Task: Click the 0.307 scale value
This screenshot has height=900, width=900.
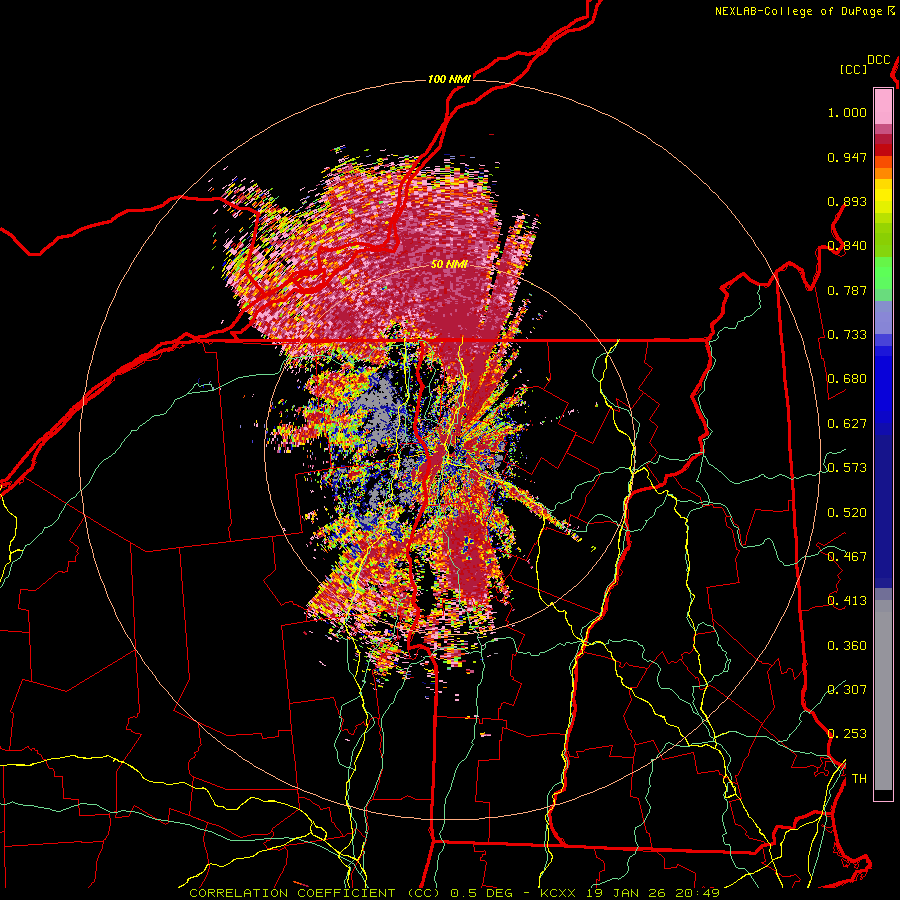Action: coord(847,690)
